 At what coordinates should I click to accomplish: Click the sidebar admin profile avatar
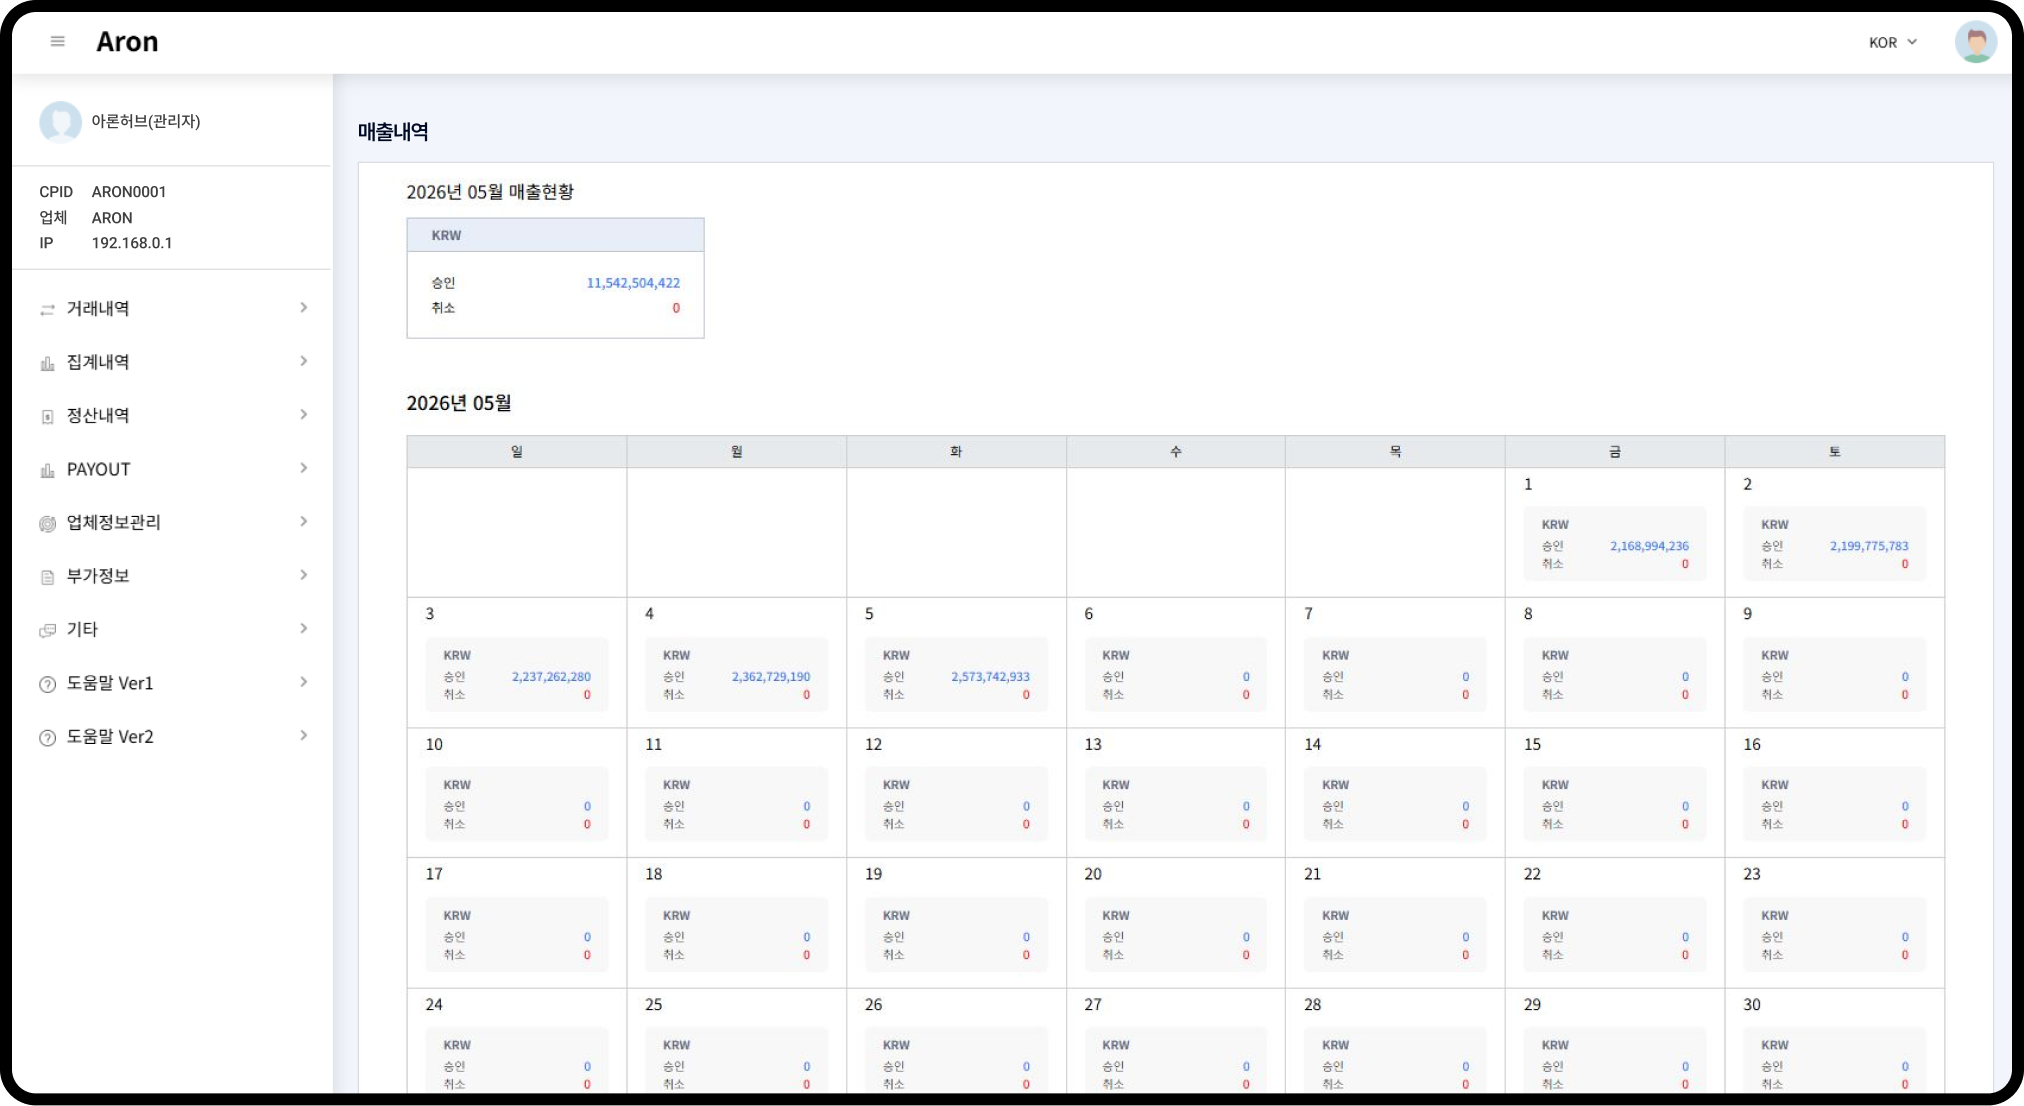[x=60, y=122]
